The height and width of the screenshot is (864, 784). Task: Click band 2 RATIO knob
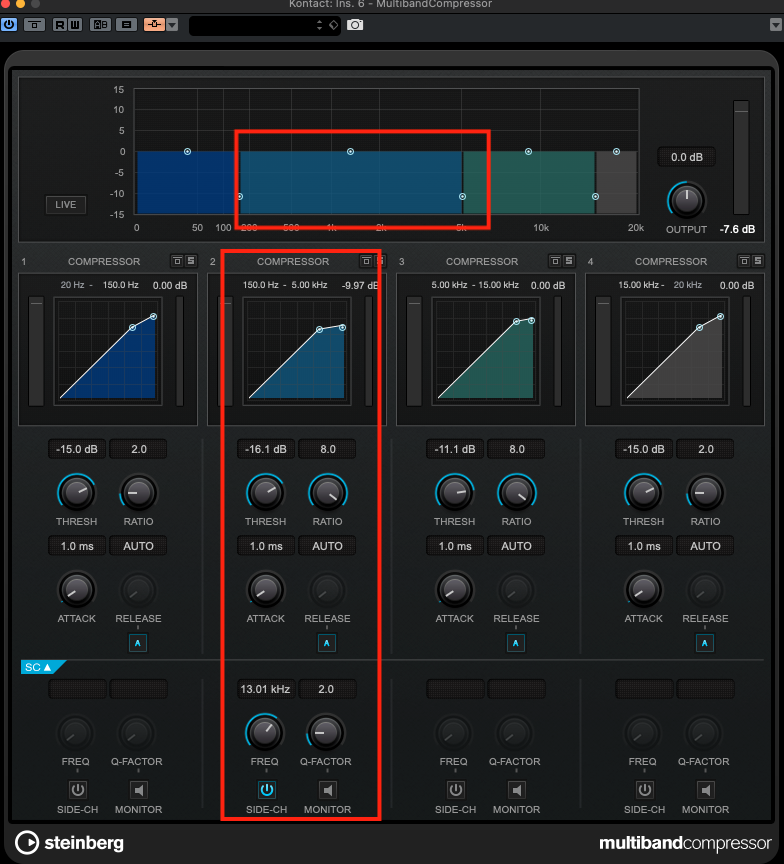pos(328,493)
